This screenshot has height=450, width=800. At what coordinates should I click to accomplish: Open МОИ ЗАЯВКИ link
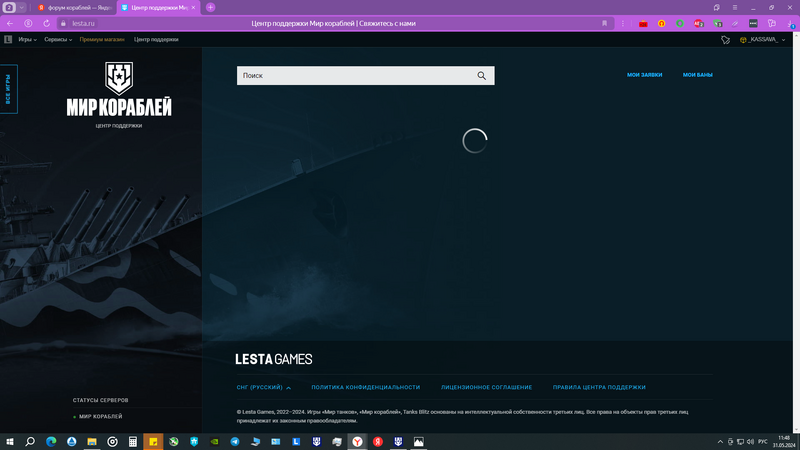tap(644, 75)
